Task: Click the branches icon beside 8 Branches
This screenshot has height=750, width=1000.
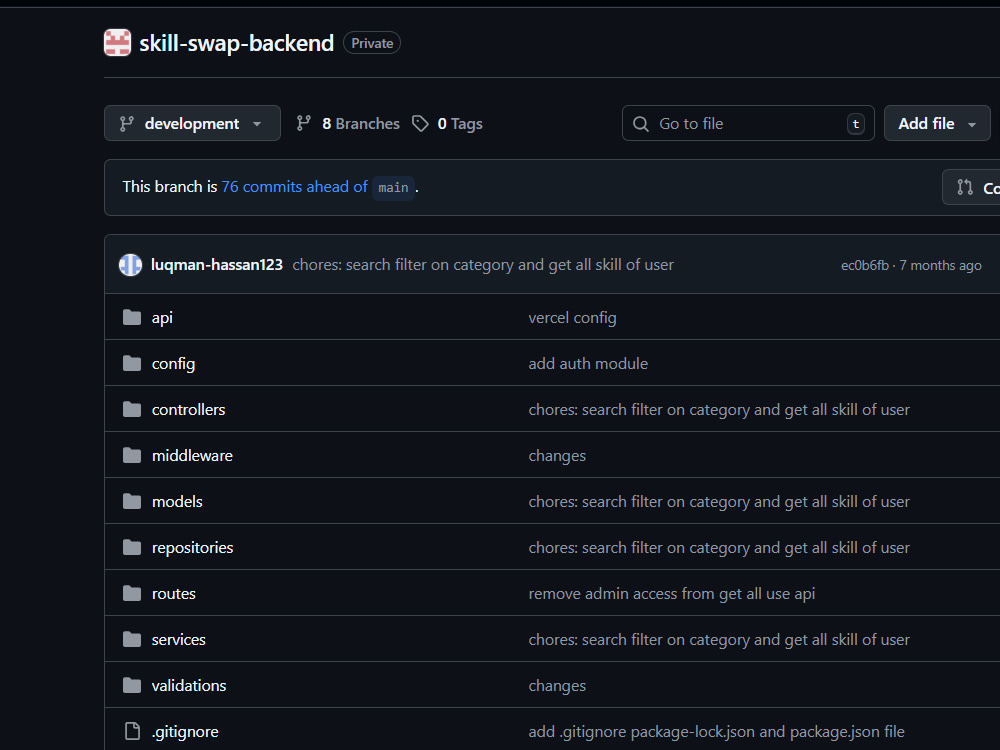Action: 304,123
